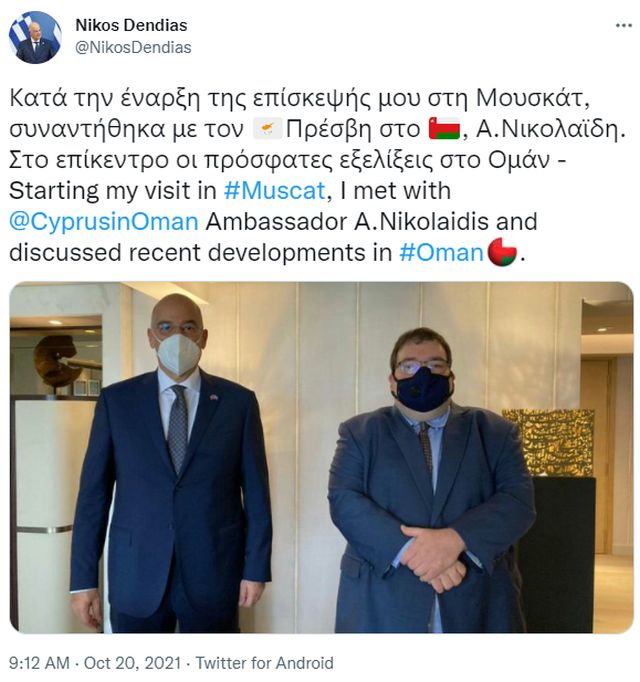Image resolution: width=640 pixels, height=682 pixels.
Task: Open the @CyprusinOman mention
Action: (x=104, y=221)
